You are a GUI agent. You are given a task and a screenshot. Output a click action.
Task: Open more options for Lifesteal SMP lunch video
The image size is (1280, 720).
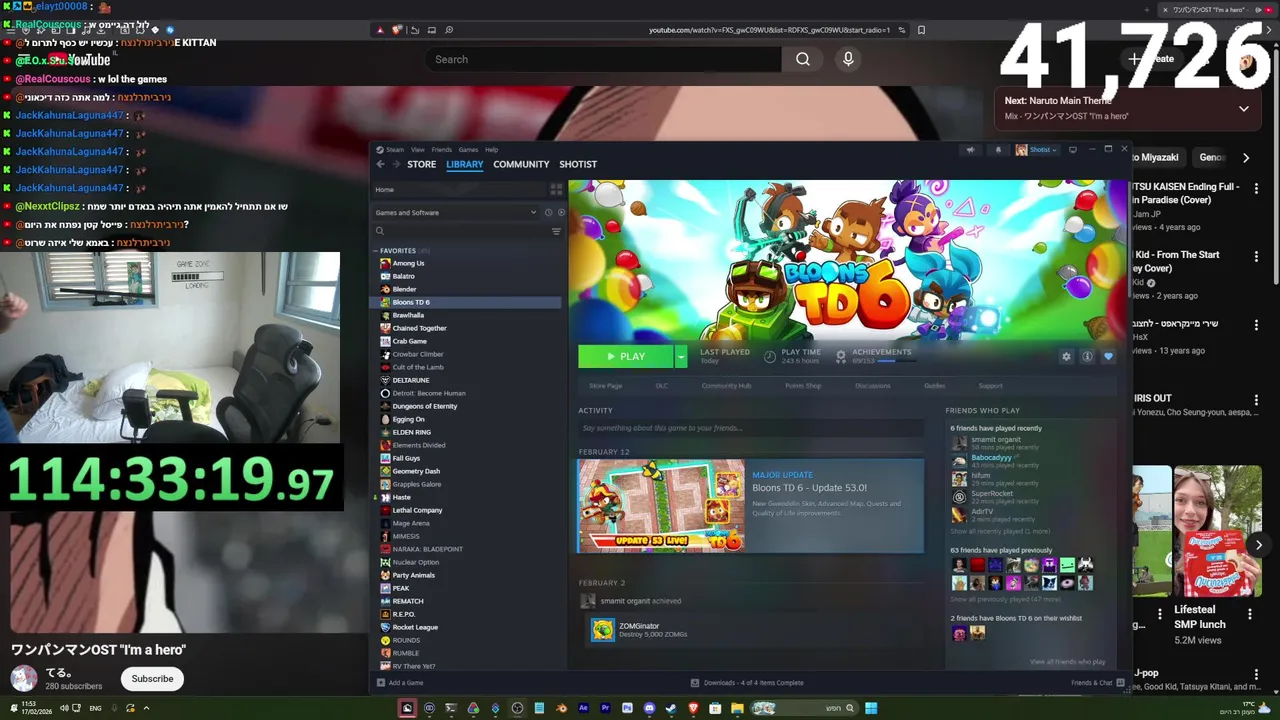[1250, 614]
